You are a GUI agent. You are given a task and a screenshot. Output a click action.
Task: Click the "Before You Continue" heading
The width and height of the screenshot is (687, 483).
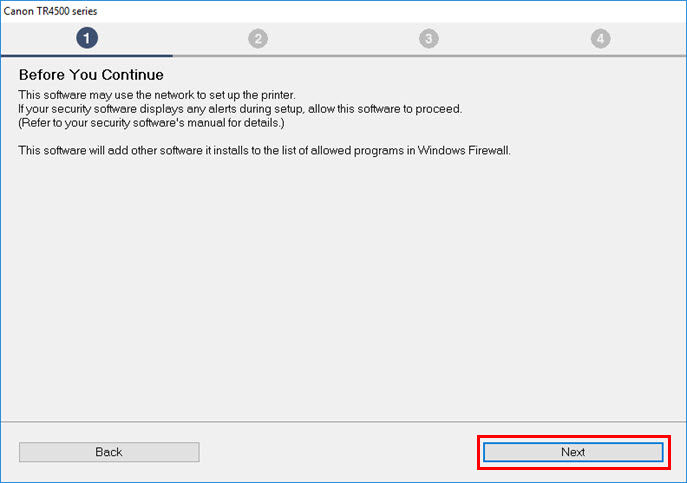(x=91, y=75)
